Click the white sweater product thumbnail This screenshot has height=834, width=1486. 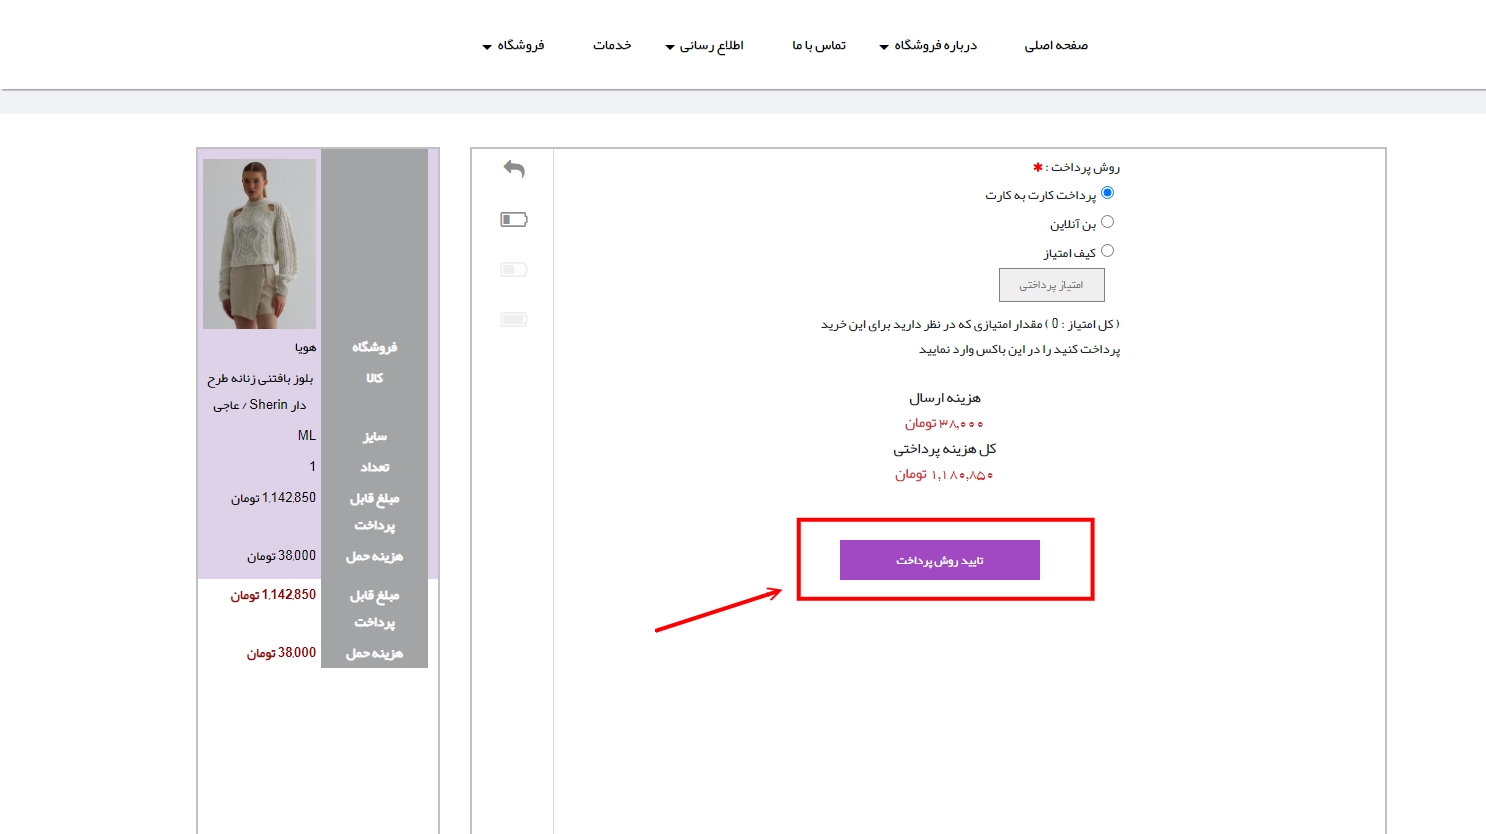(x=259, y=244)
